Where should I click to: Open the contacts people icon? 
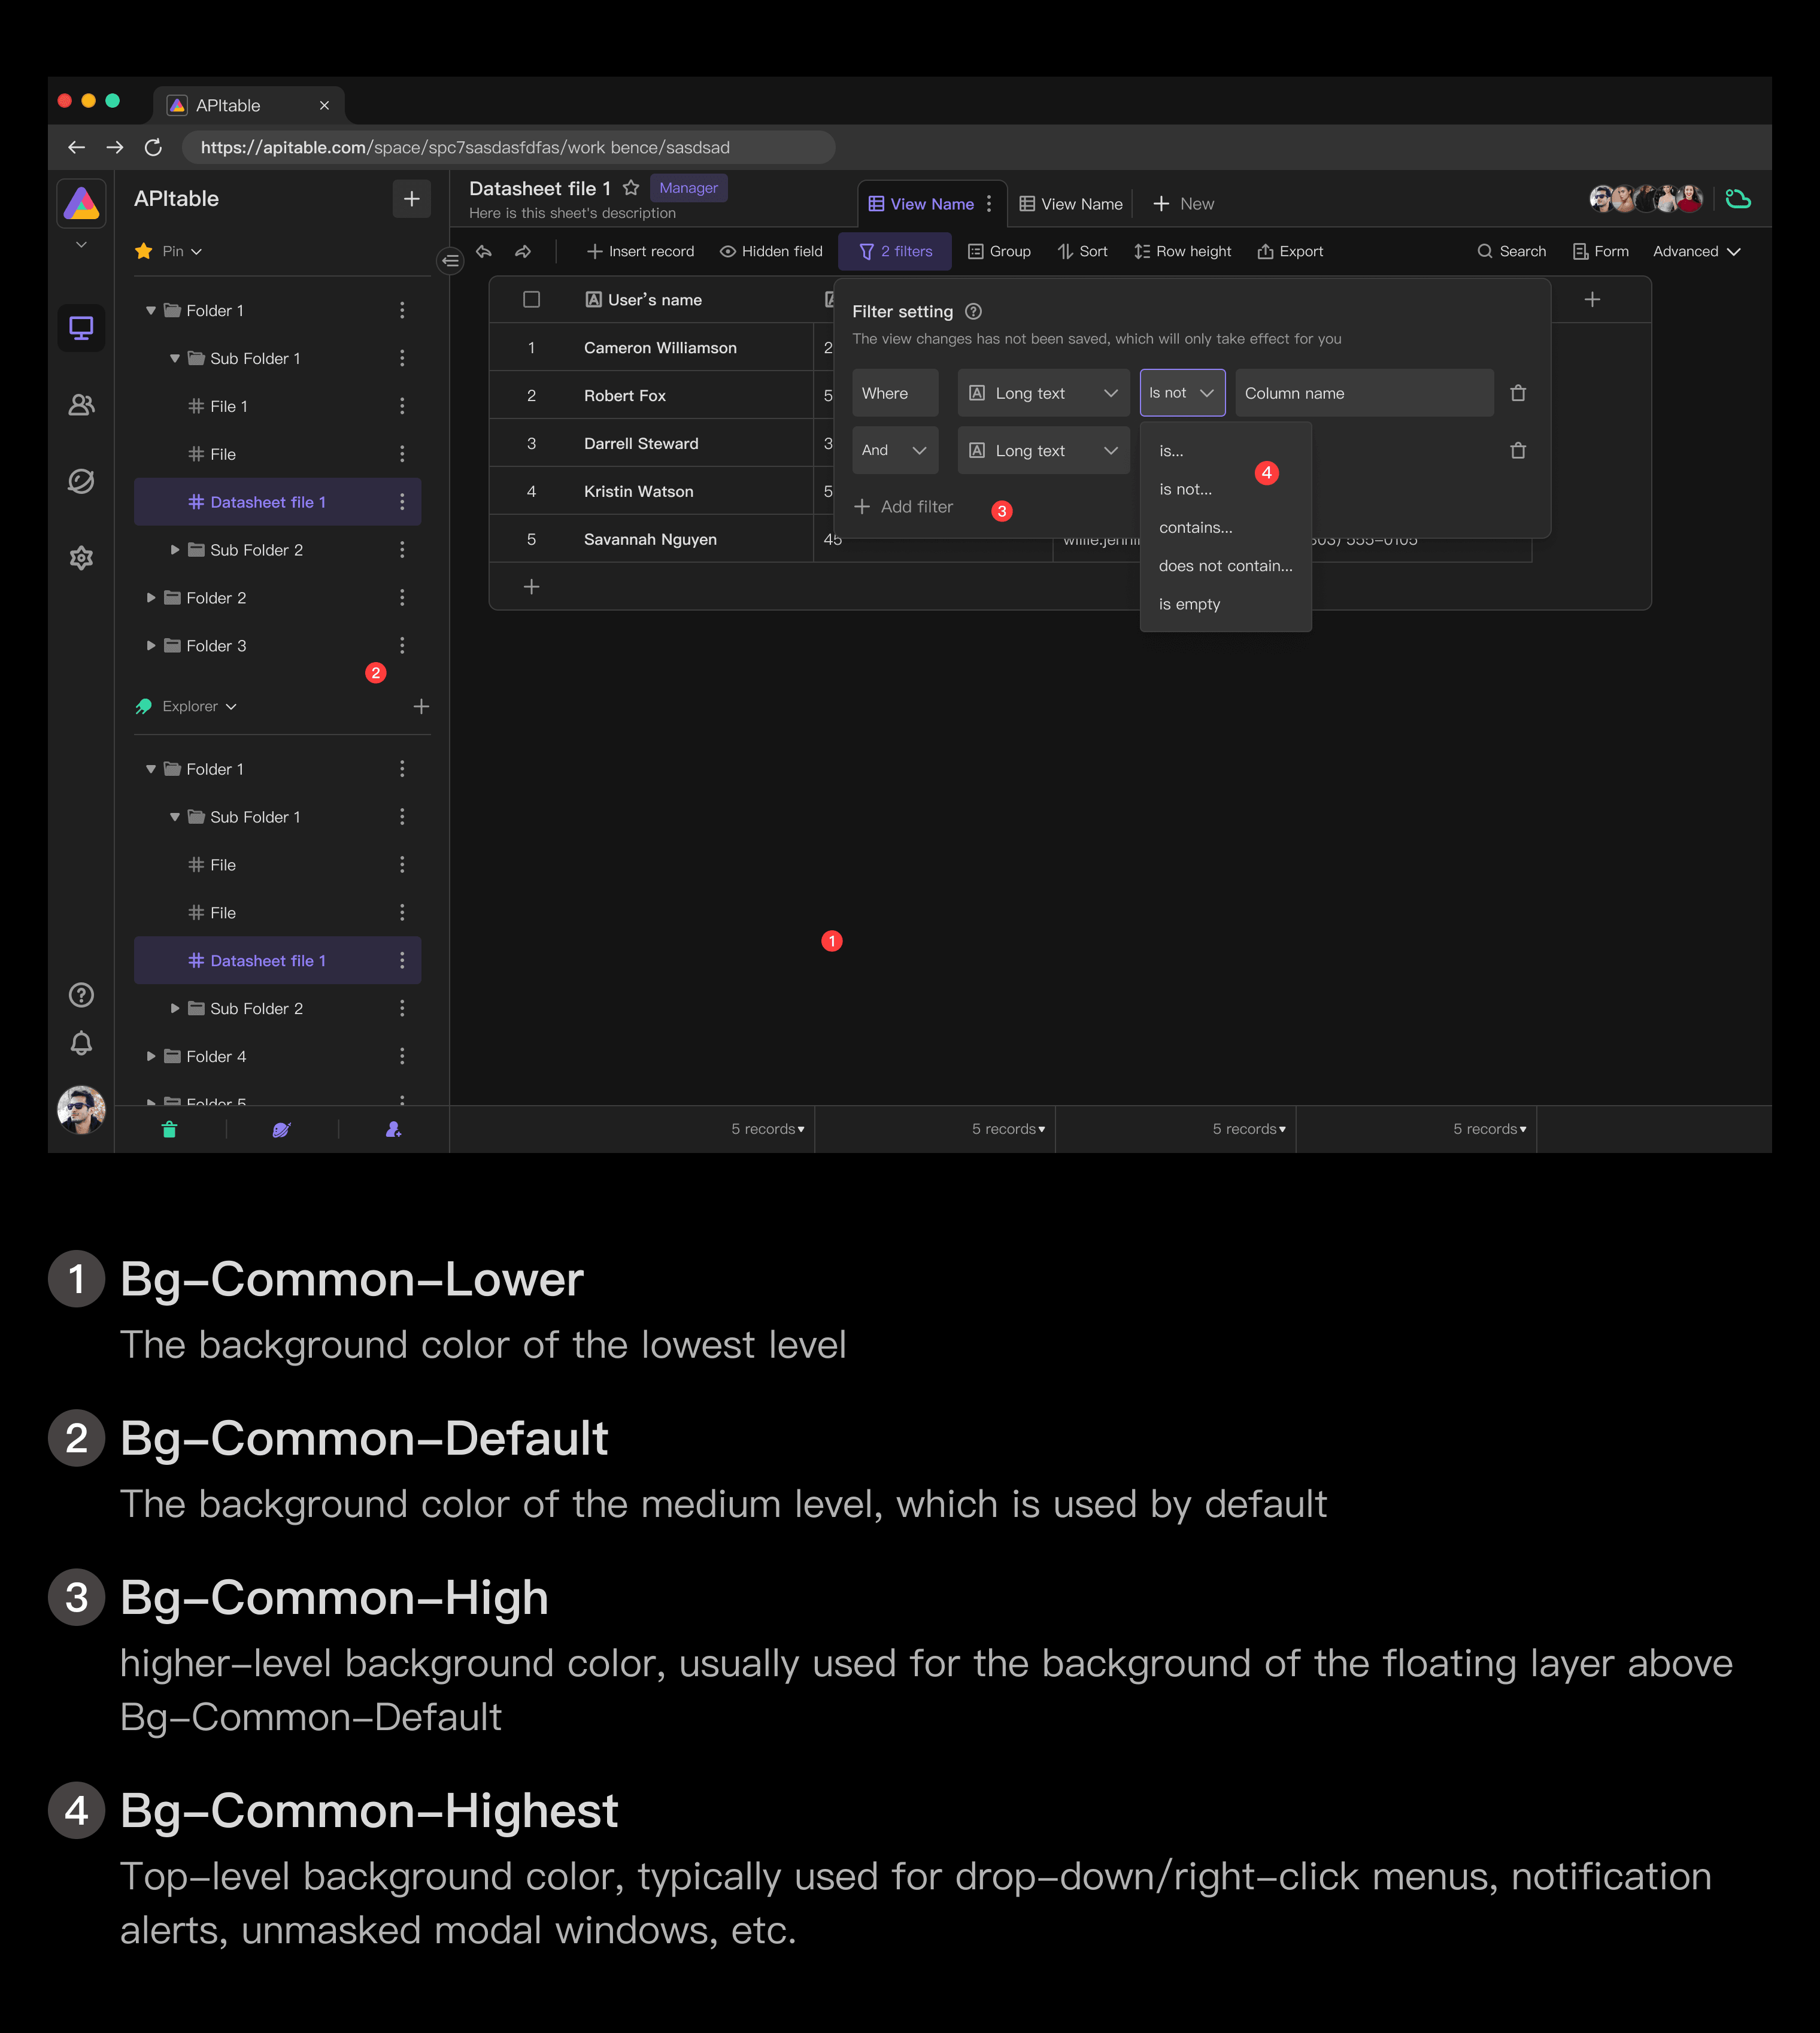(81, 404)
